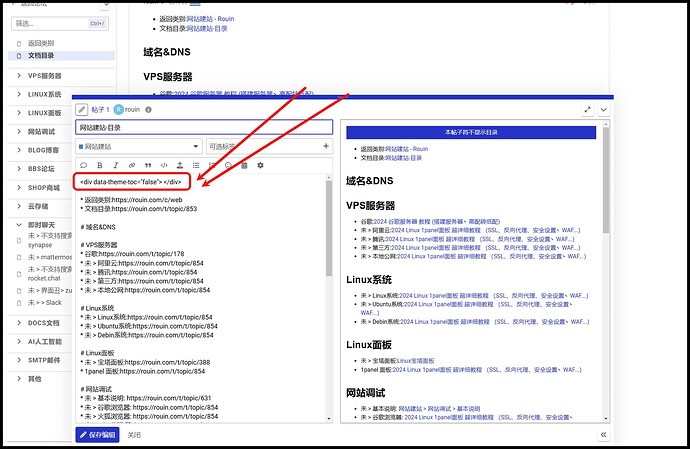The image size is (690, 449).
Task: Click the preview pane vertical scrollbar thumb
Action: point(606,180)
